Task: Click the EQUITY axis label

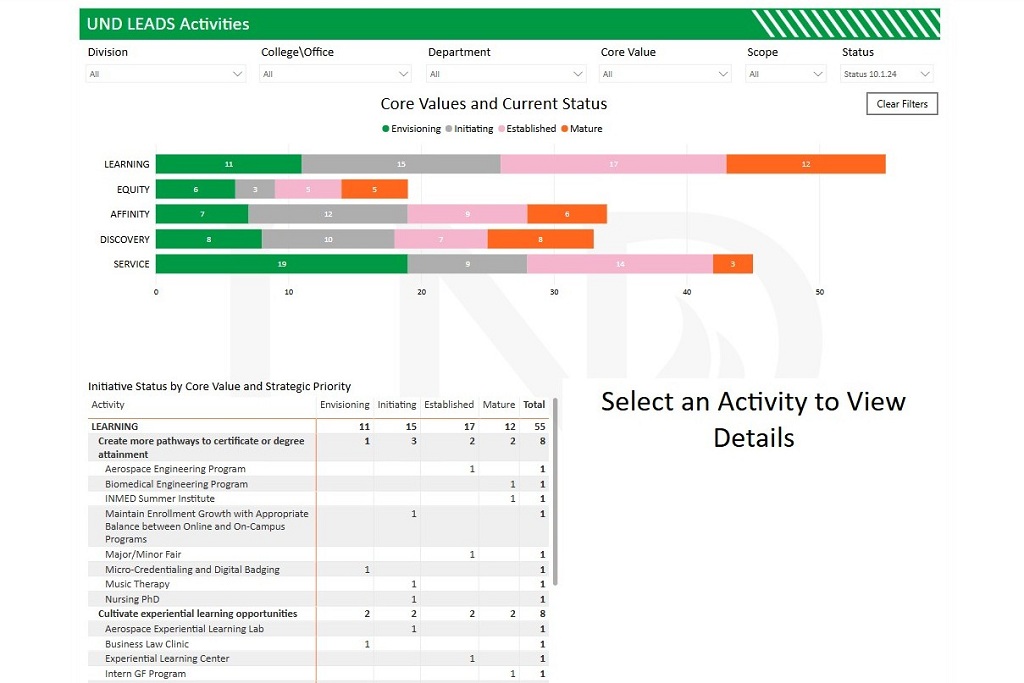Action: coord(131,188)
